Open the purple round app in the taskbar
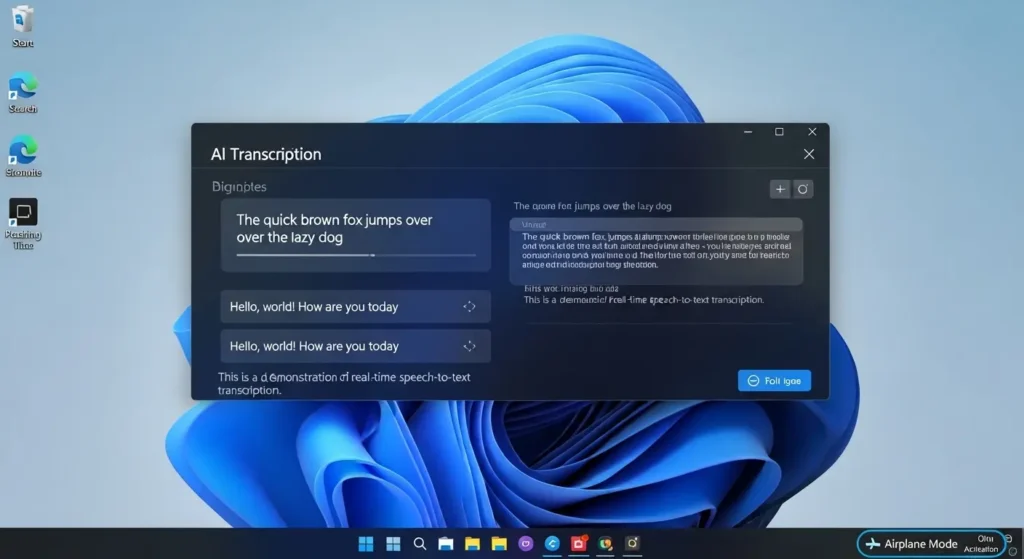This screenshot has height=559, width=1024. [526, 544]
